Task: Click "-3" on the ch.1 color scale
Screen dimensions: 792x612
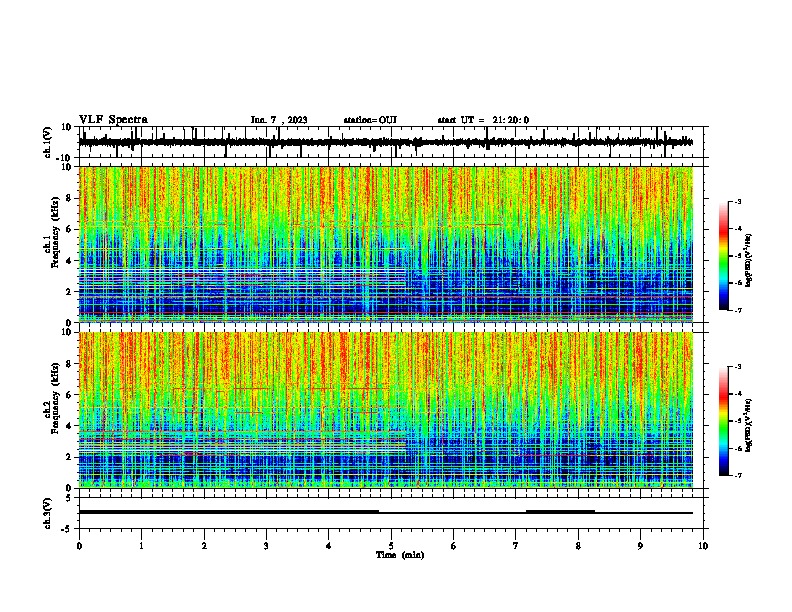Action: pos(738,201)
